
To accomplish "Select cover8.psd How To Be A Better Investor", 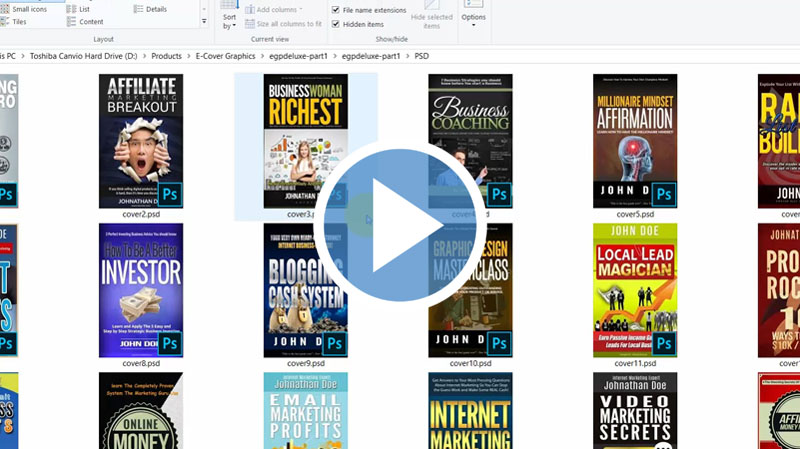I will point(141,290).
